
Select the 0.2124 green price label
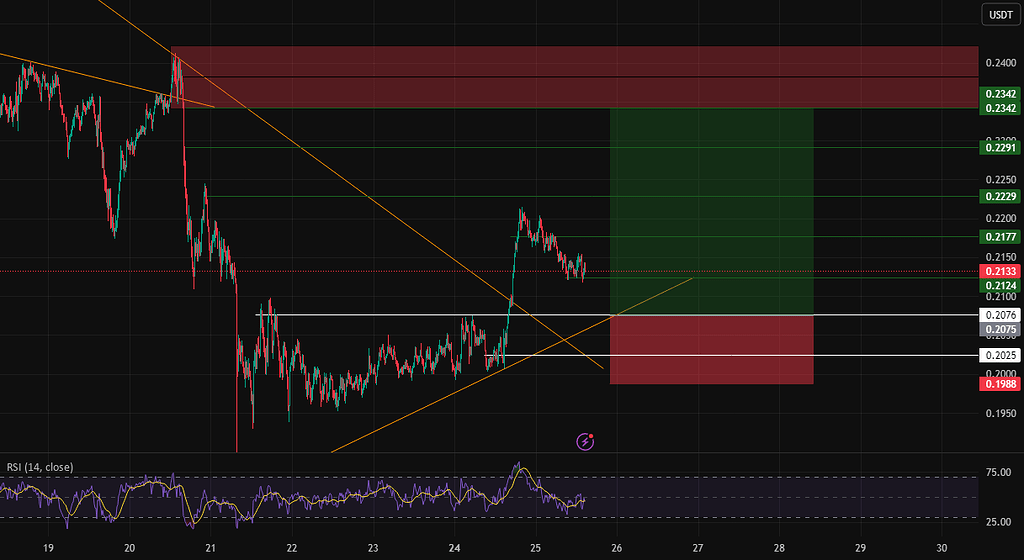[1000, 286]
